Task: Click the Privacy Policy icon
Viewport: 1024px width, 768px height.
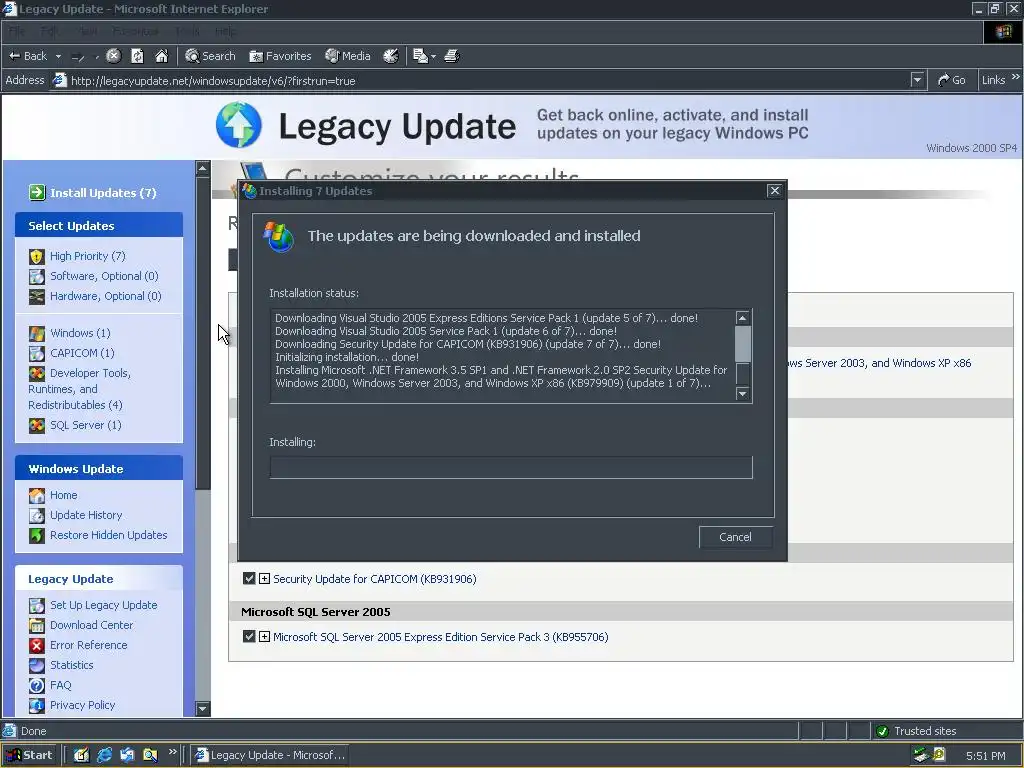Action: point(37,705)
